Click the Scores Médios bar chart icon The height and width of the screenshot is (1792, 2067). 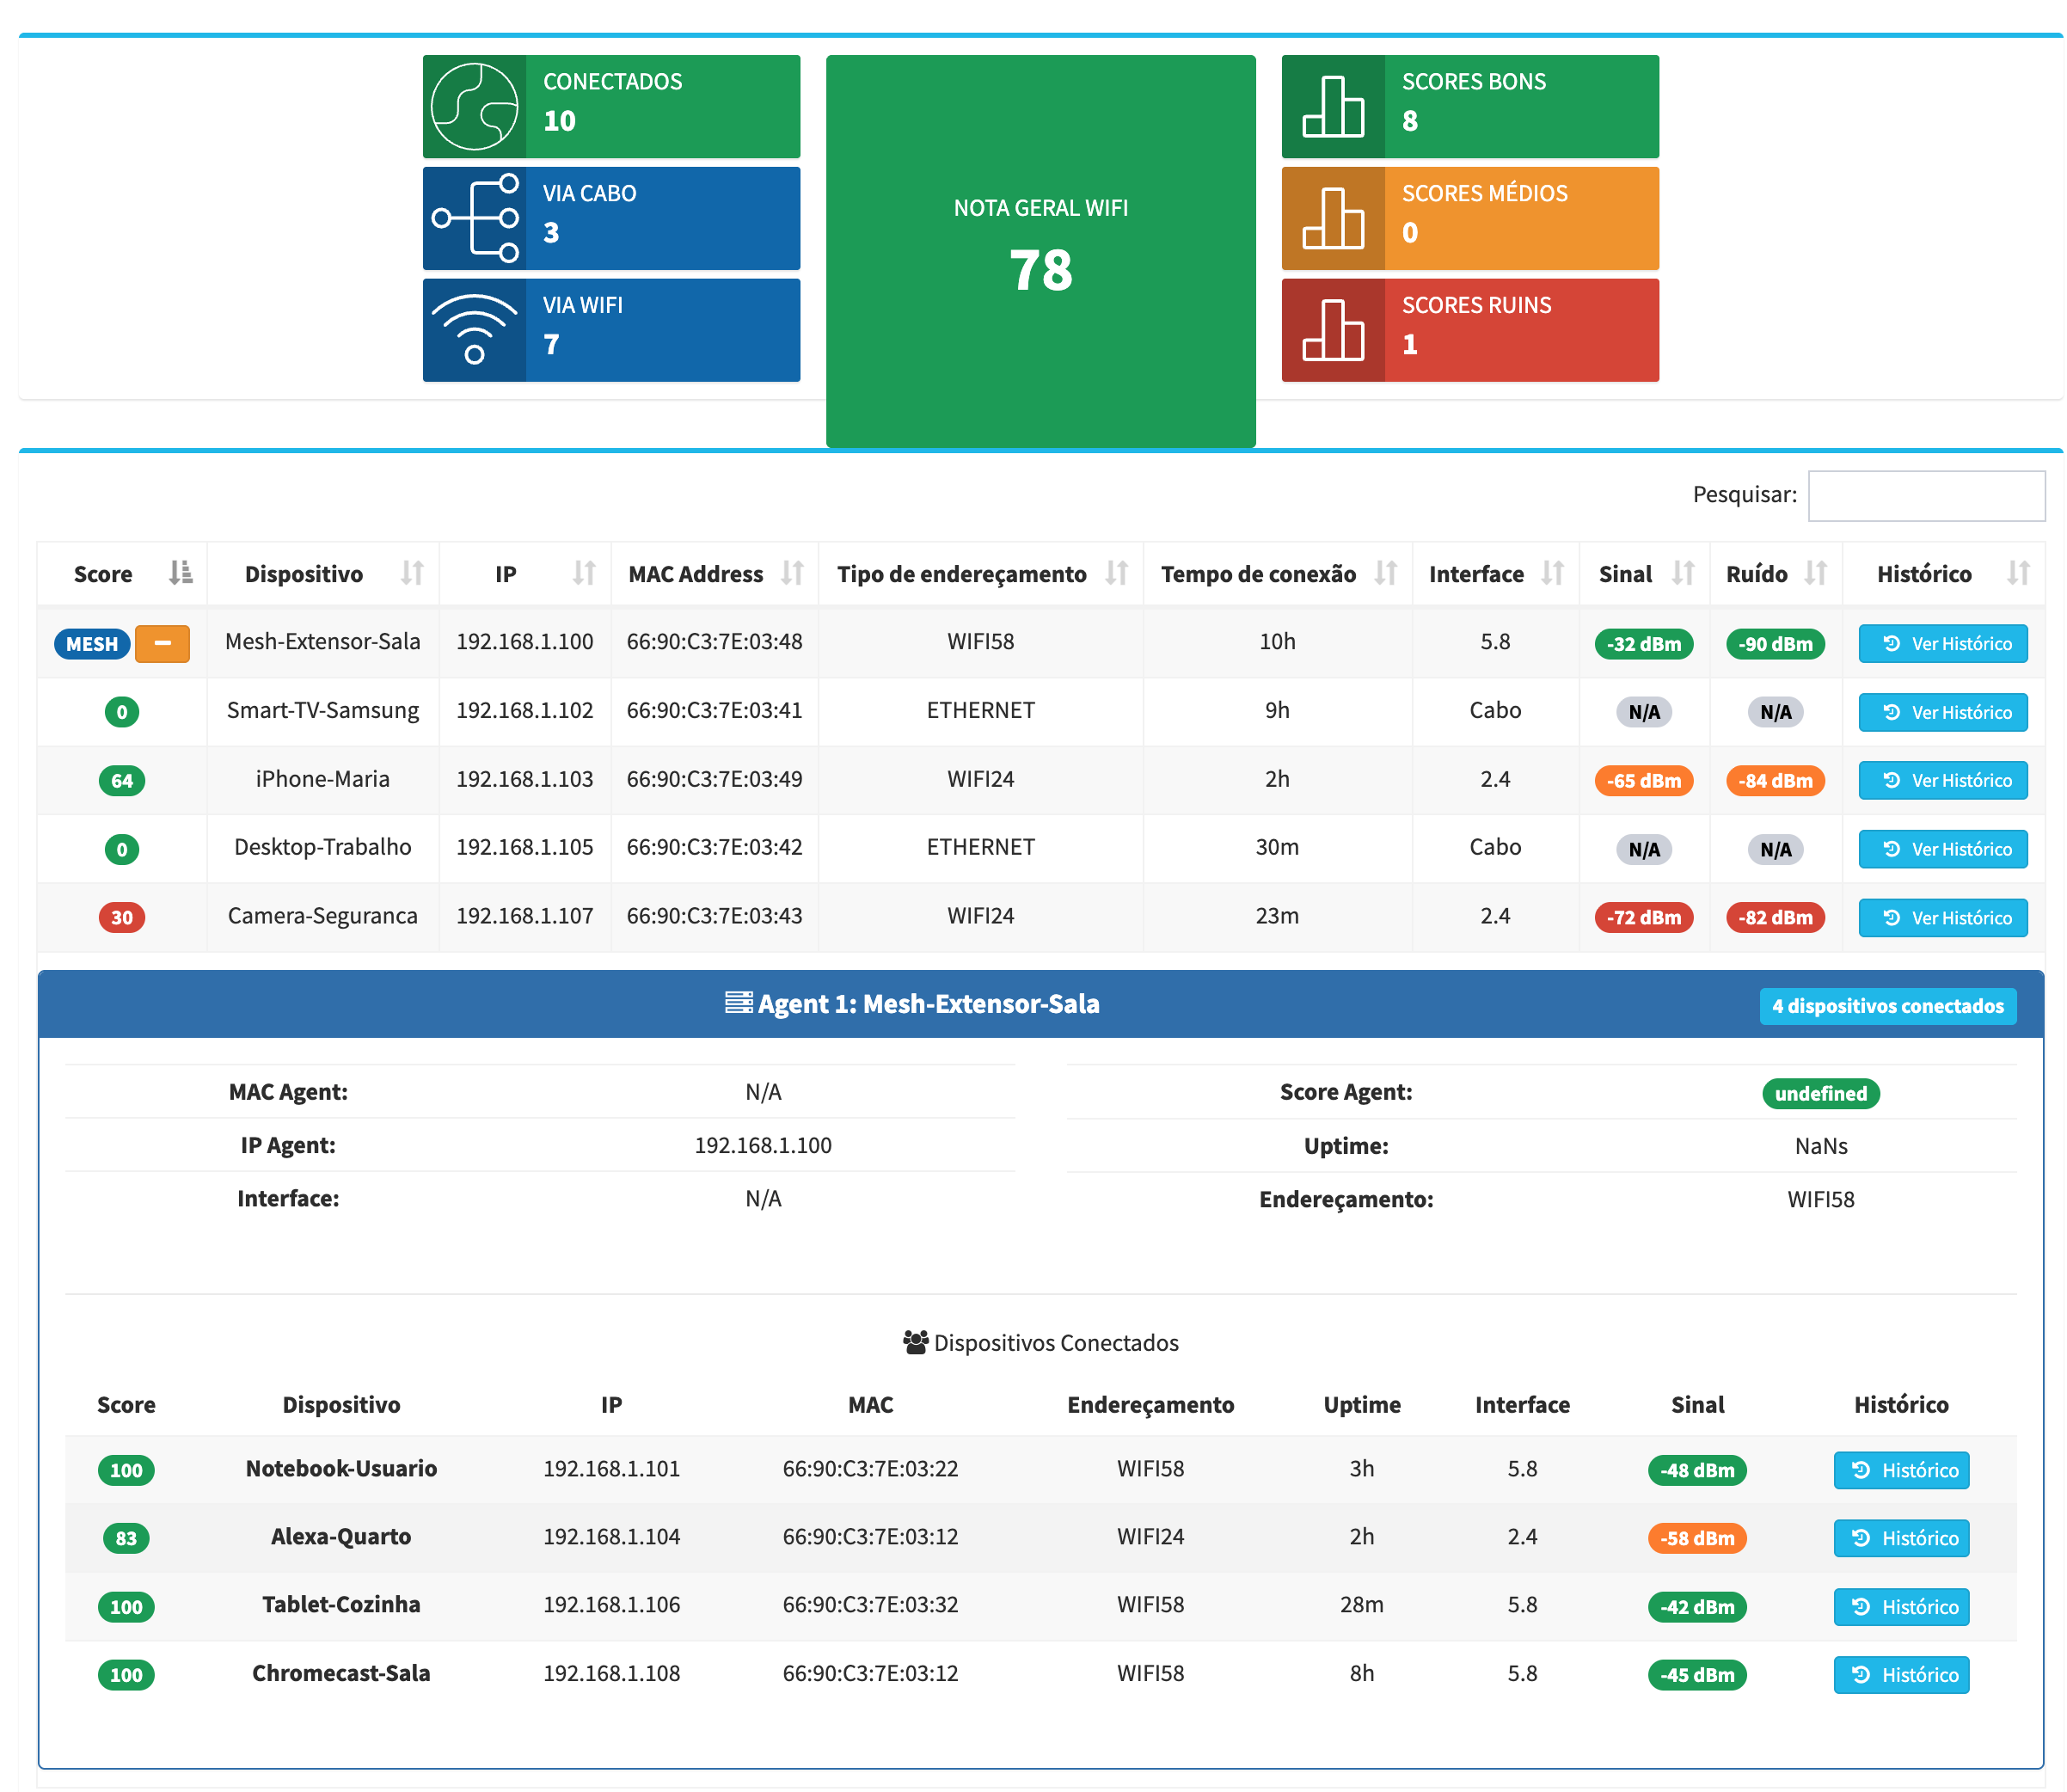tap(1332, 218)
